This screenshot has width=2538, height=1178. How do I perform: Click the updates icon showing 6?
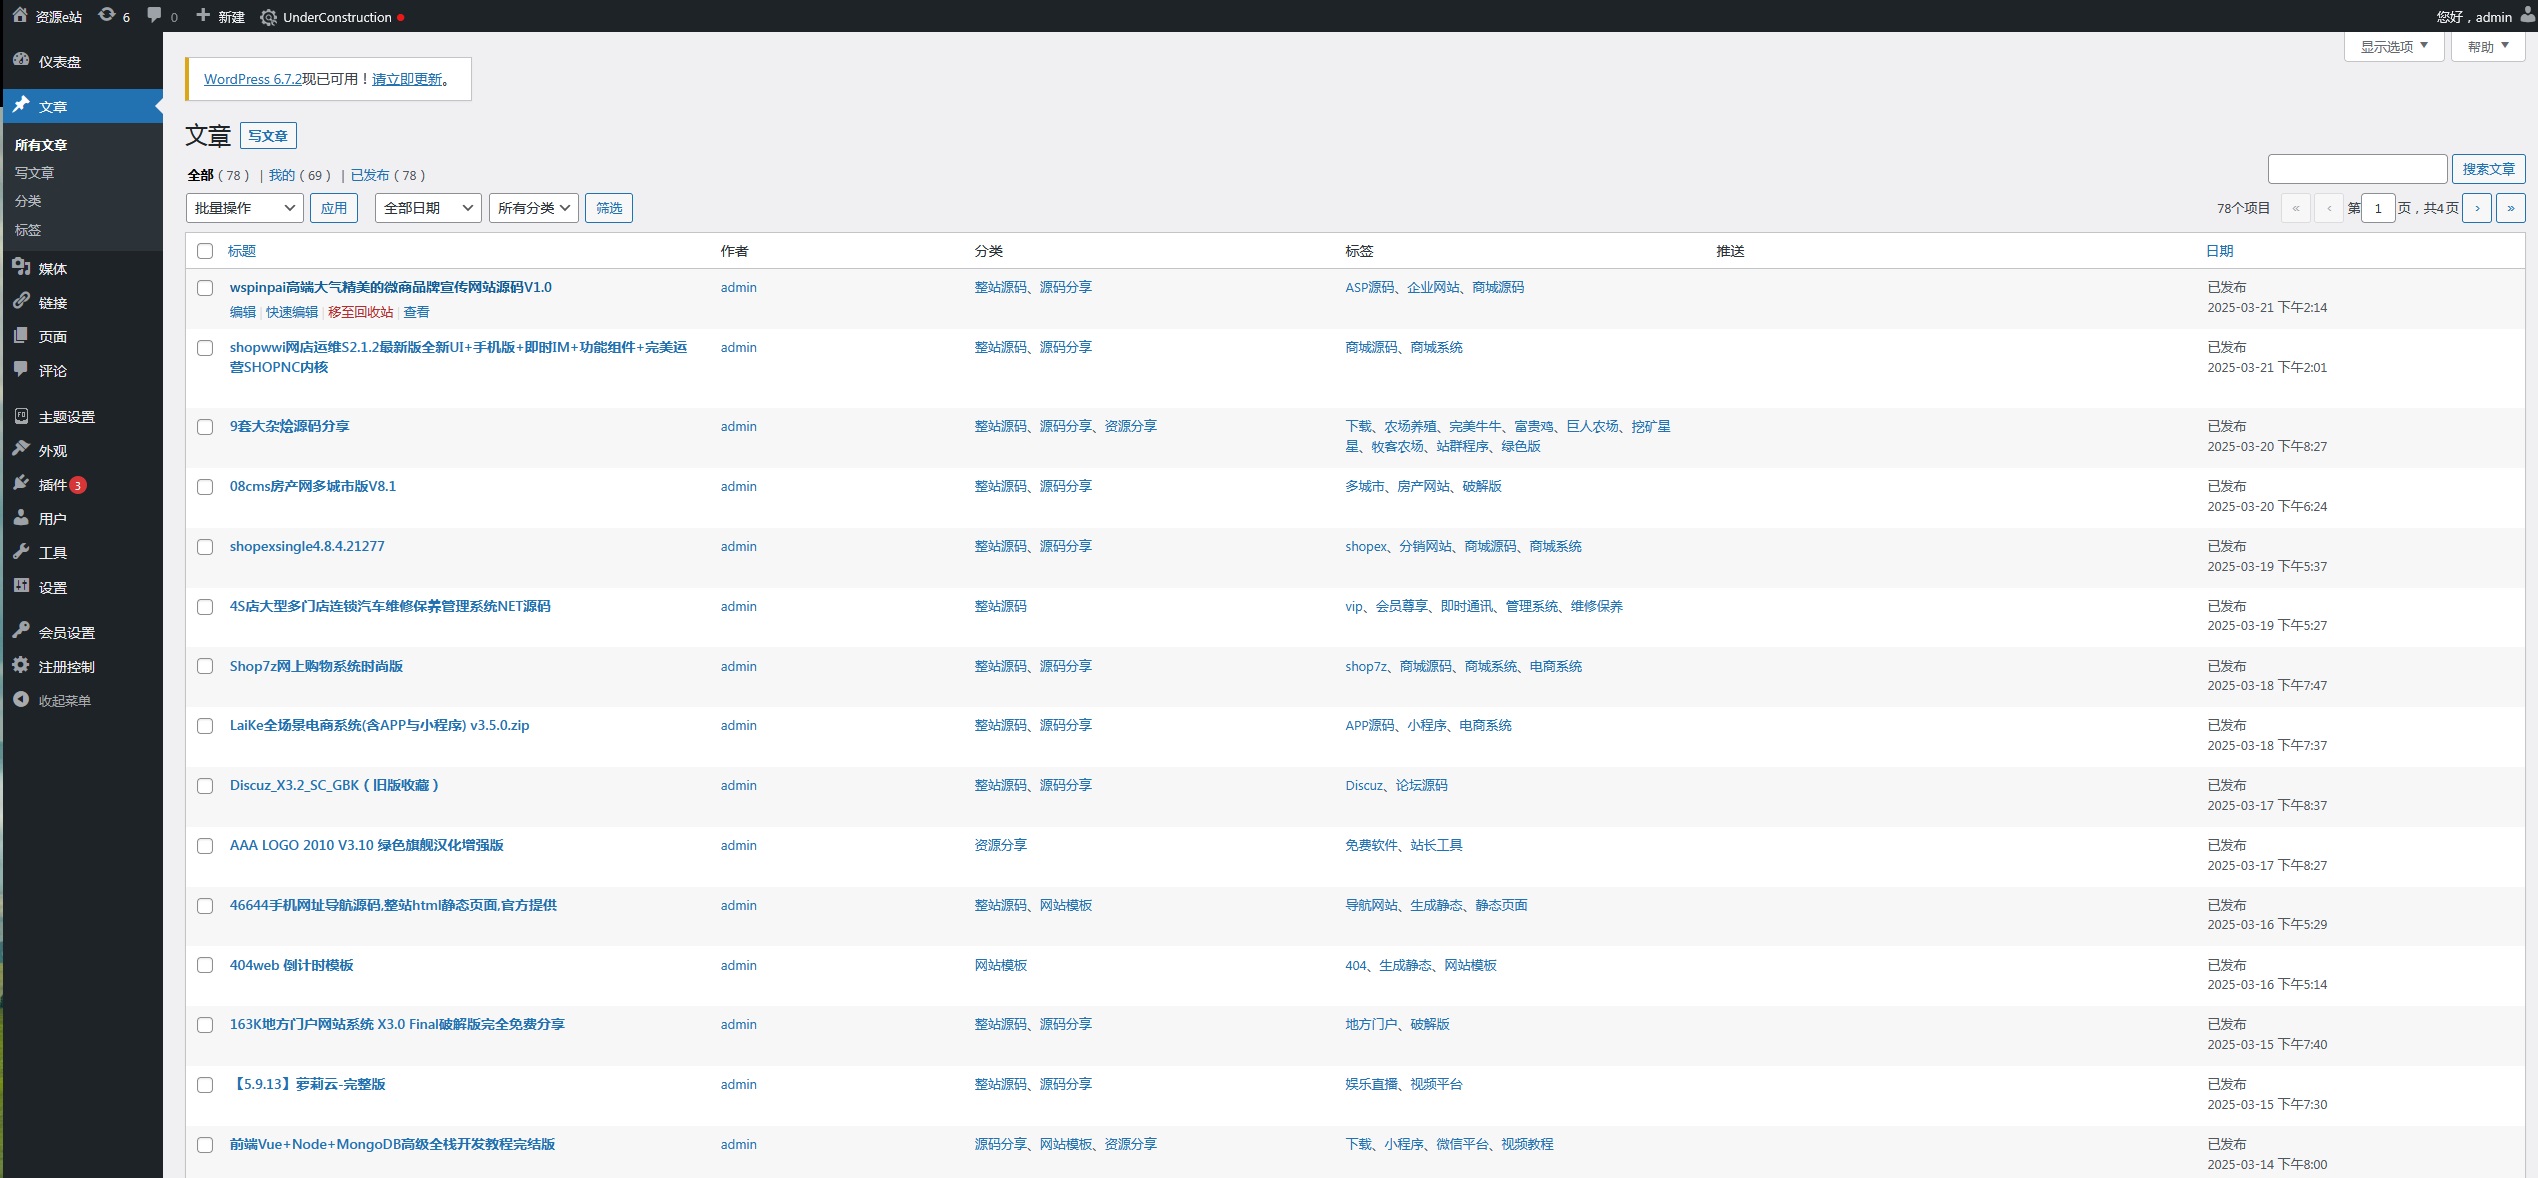tap(107, 16)
